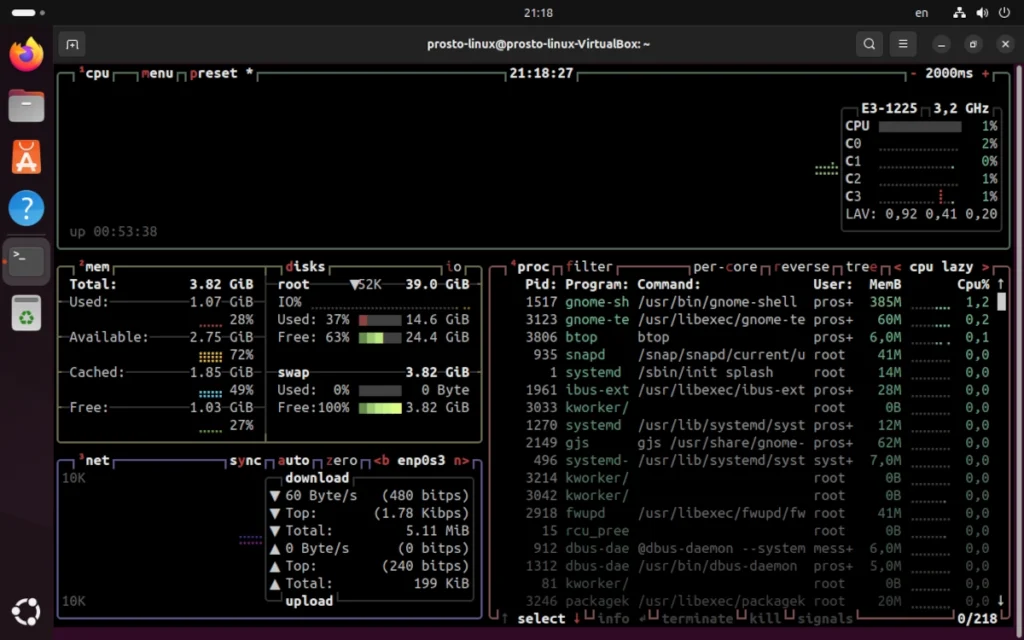Screen dimensions: 1024x640
Task: Increase update interval with plus sign
Action: tap(985, 73)
